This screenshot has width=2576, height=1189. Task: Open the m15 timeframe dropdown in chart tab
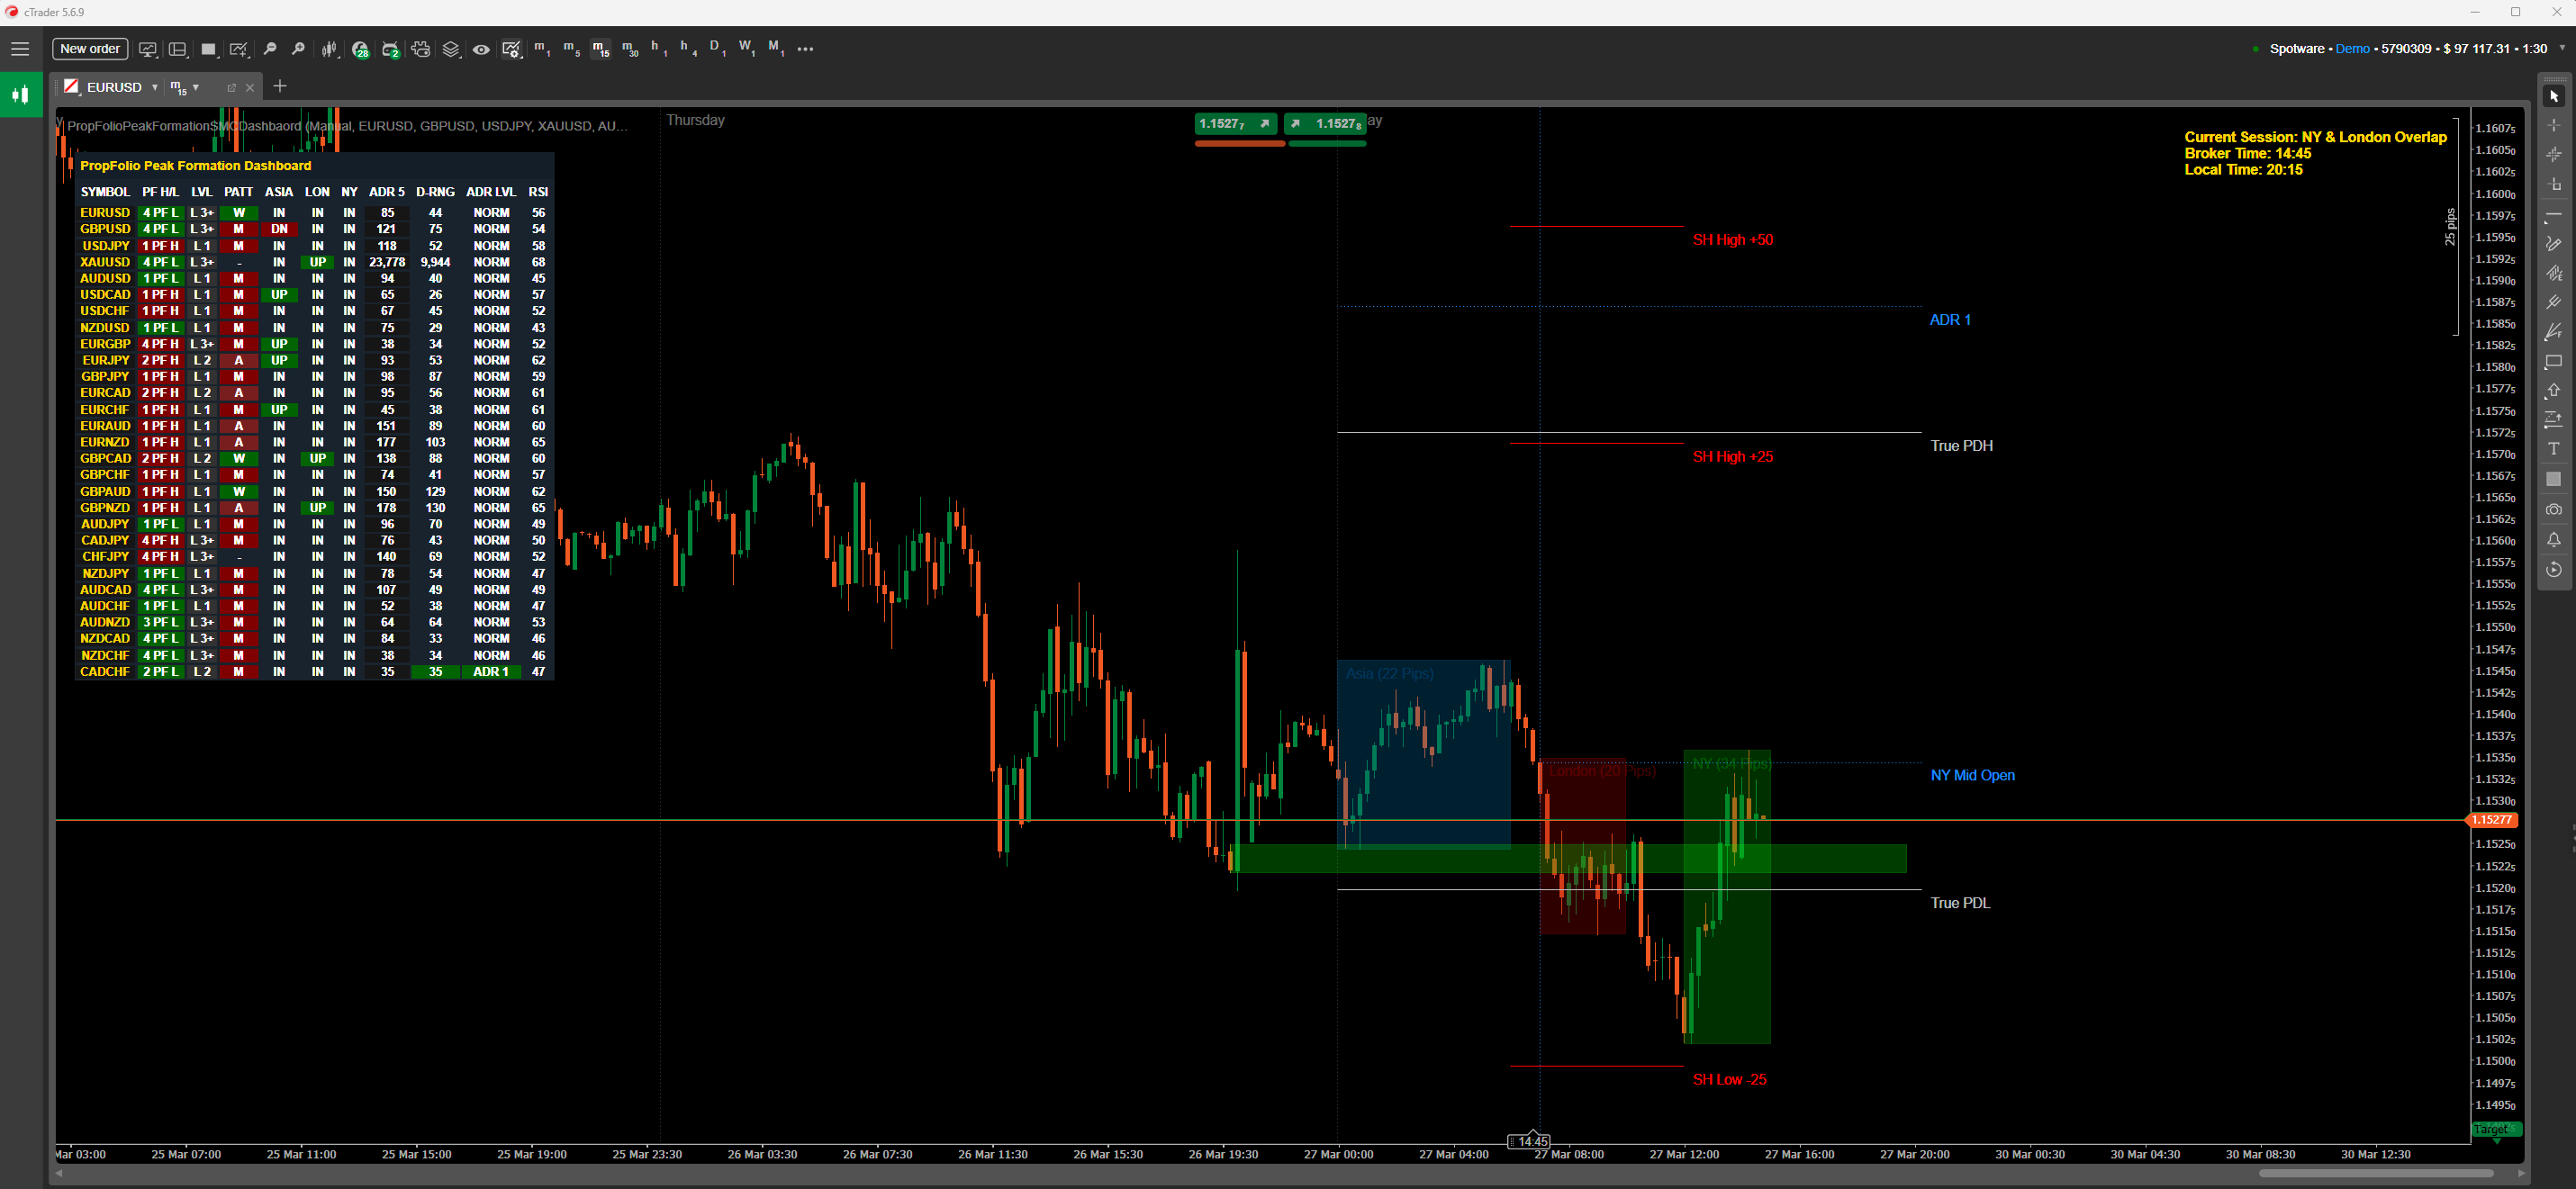pos(196,88)
